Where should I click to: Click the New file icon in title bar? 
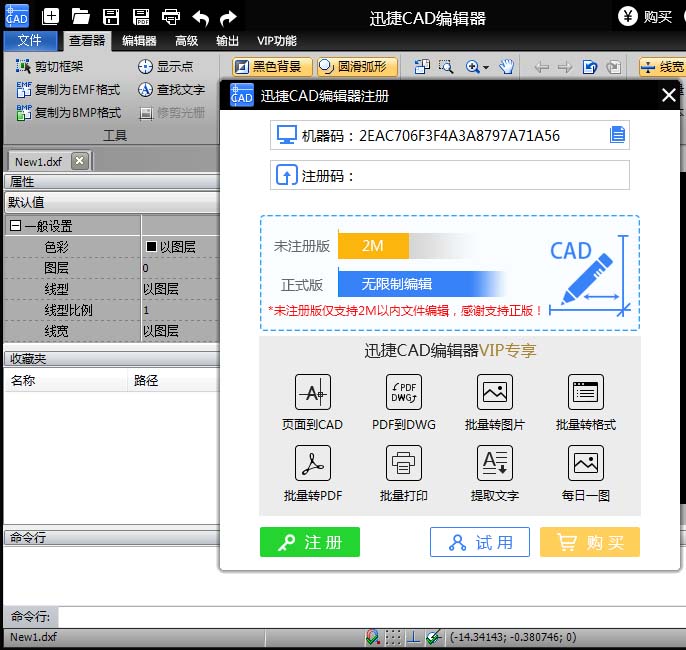coord(50,17)
